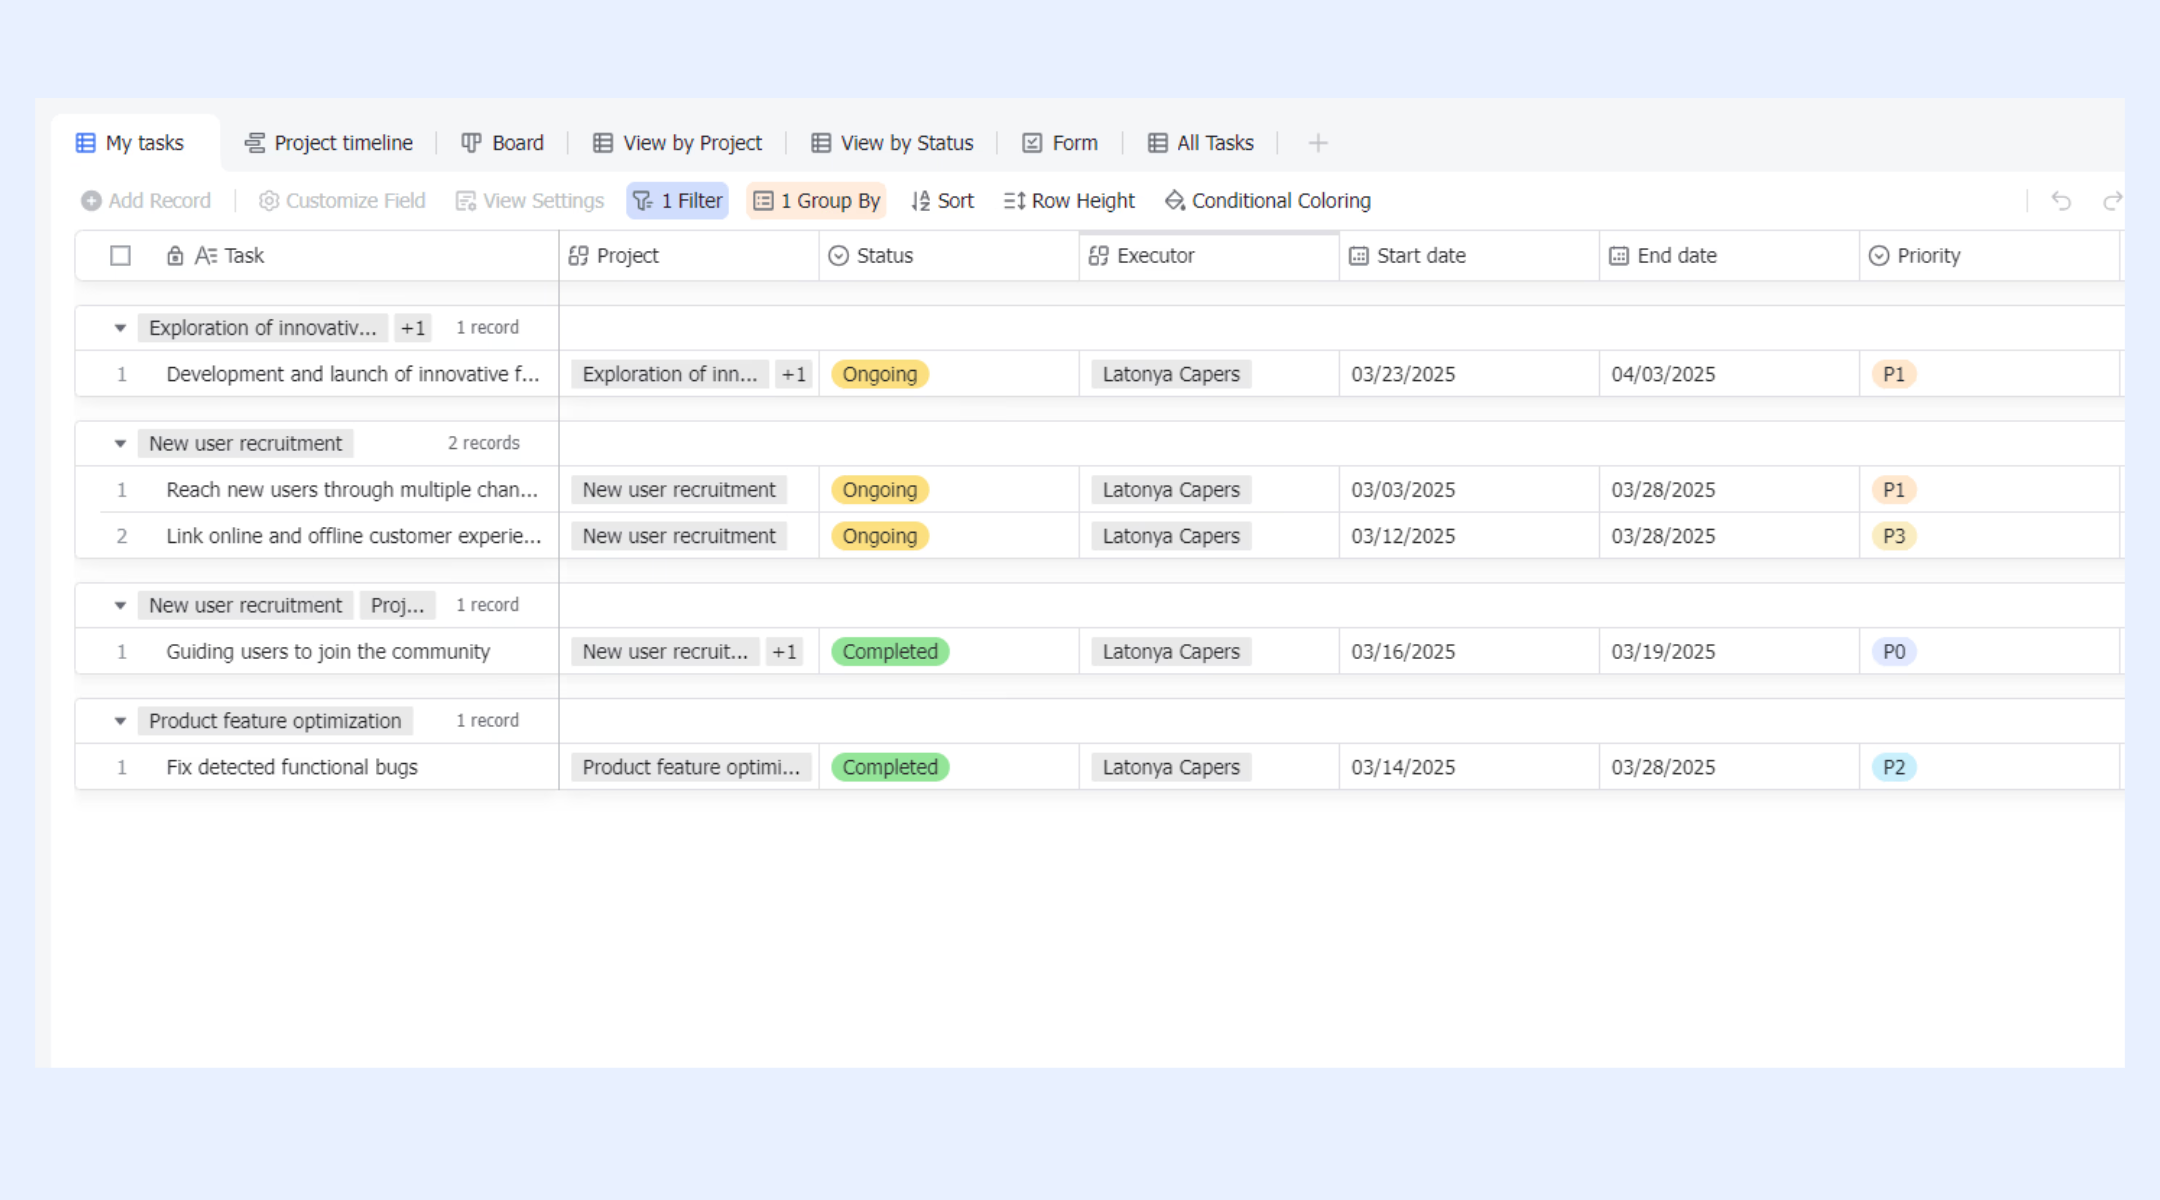Open Conditional Coloring settings
The height and width of the screenshot is (1200, 2160).
[x=1267, y=201]
